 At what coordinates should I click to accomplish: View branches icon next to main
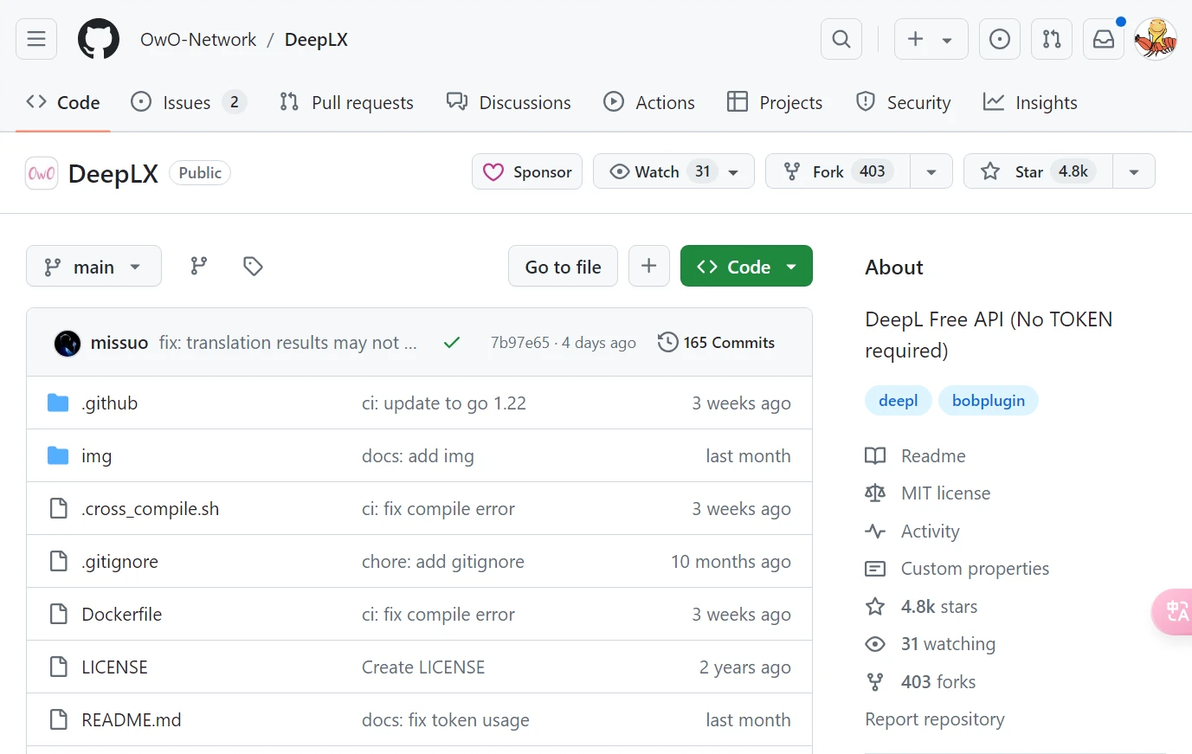pos(199,266)
